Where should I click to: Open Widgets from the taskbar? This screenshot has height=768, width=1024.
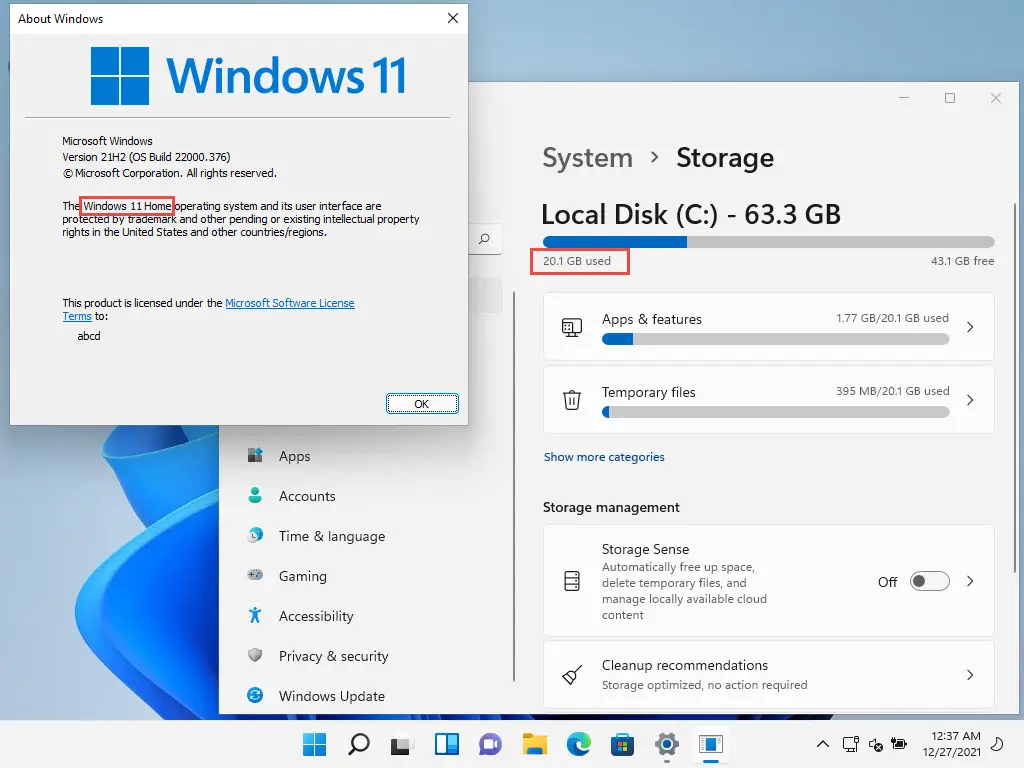tap(447, 744)
